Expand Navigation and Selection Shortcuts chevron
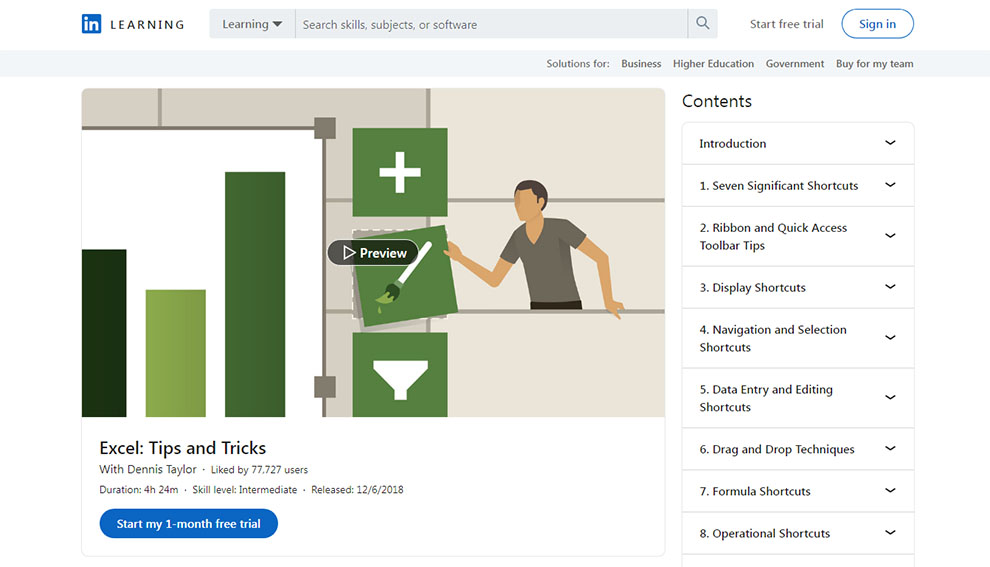 (890, 337)
